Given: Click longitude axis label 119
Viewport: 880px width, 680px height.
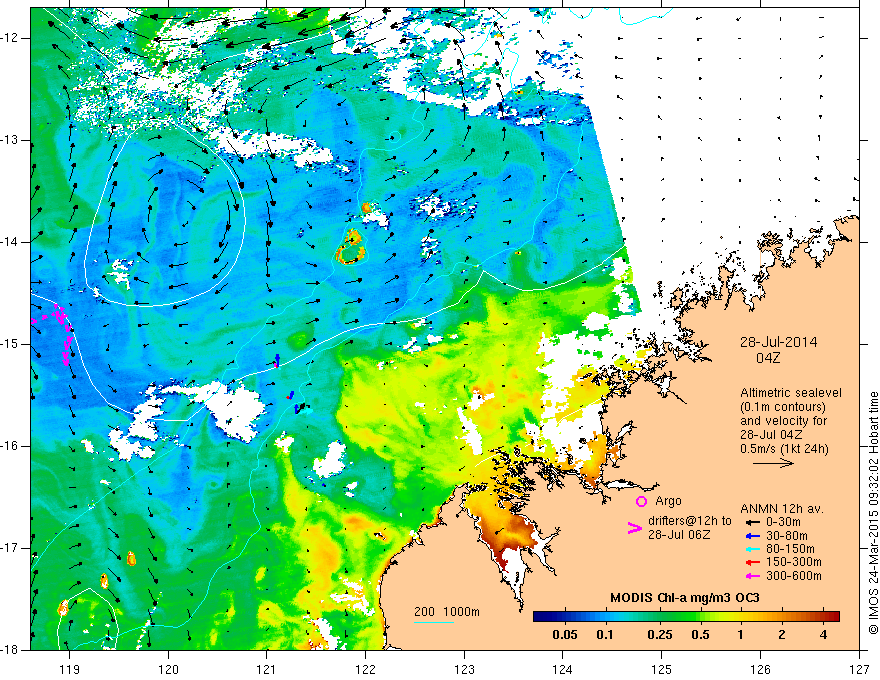Looking at the screenshot, I should pyautogui.click(x=70, y=670).
